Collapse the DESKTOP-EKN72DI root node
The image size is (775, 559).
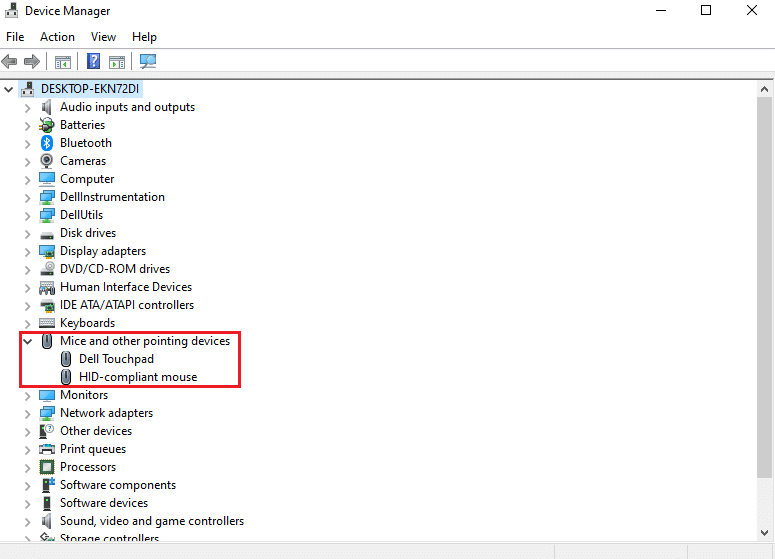pyautogui.click(x=8, y=89)
